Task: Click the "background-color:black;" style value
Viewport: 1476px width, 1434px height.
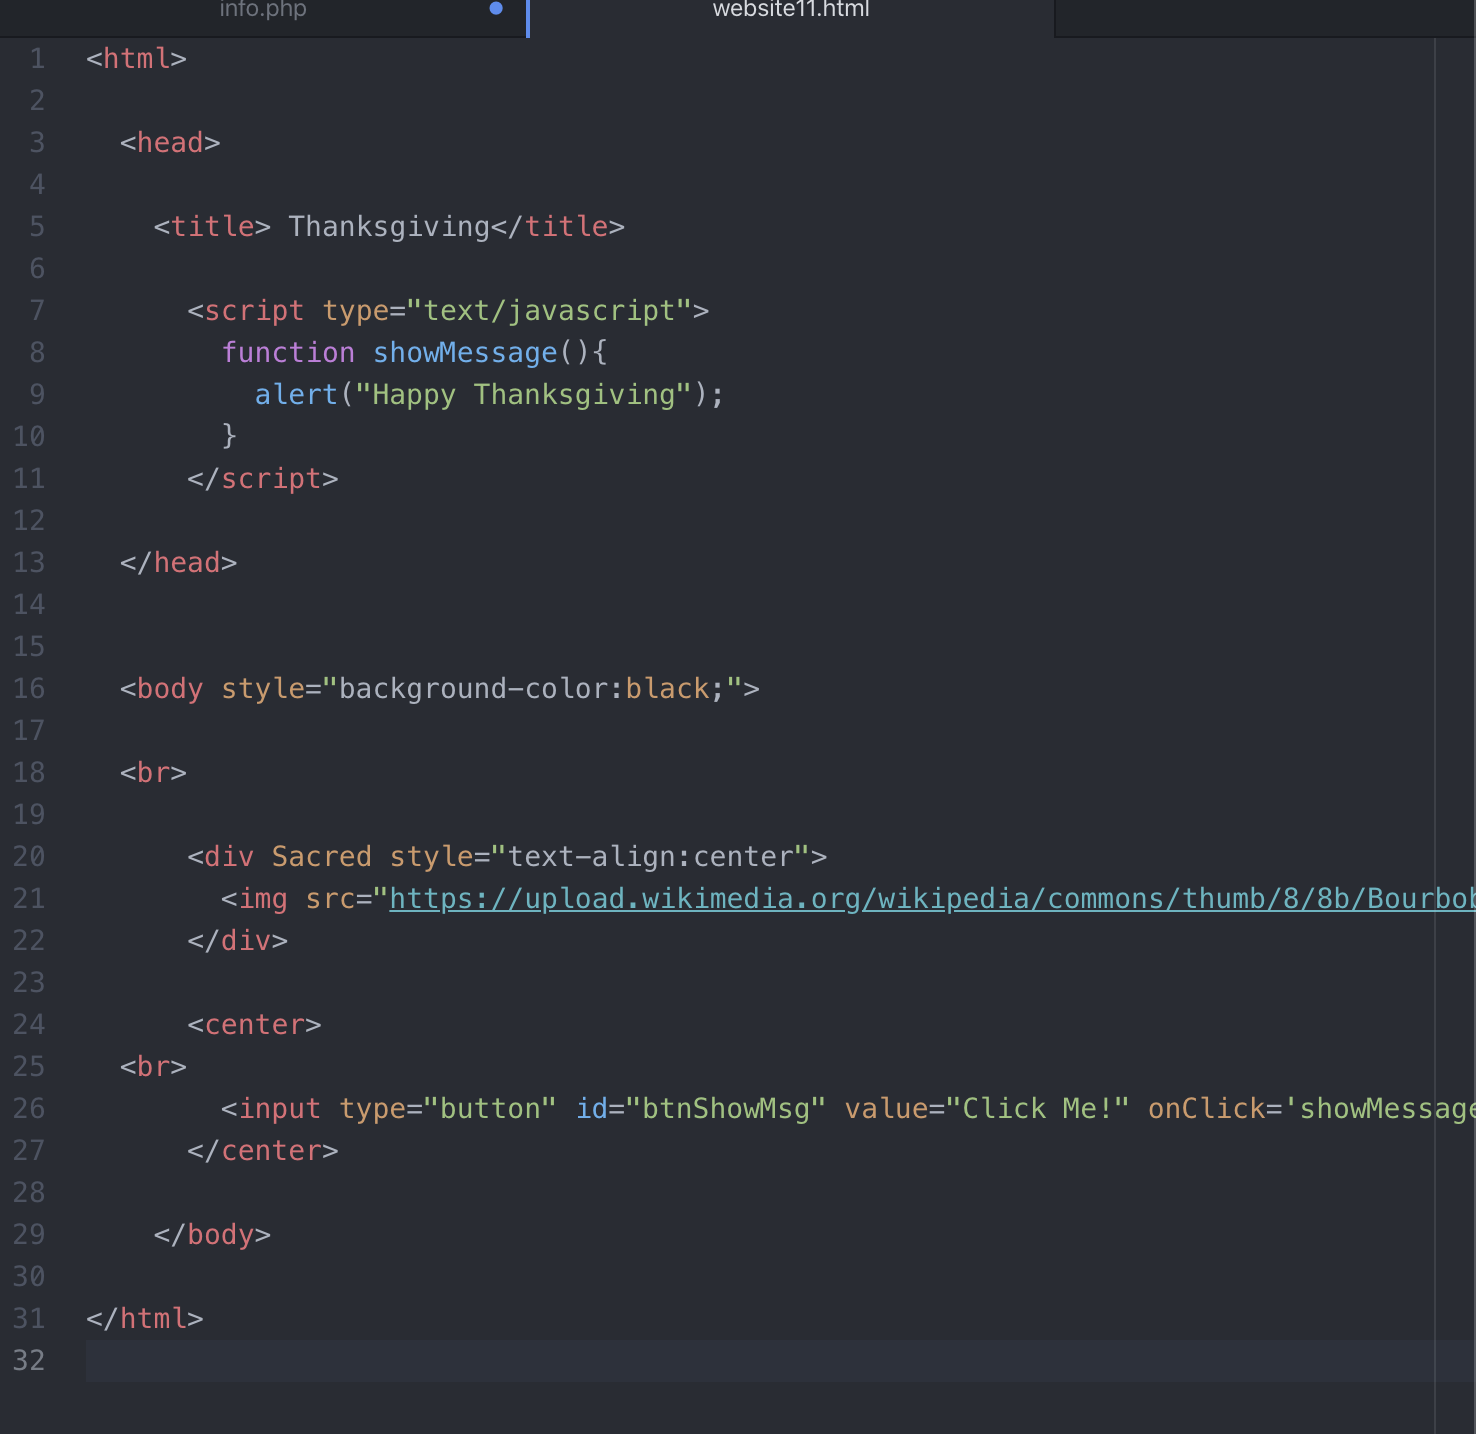Action: (532, 689)
